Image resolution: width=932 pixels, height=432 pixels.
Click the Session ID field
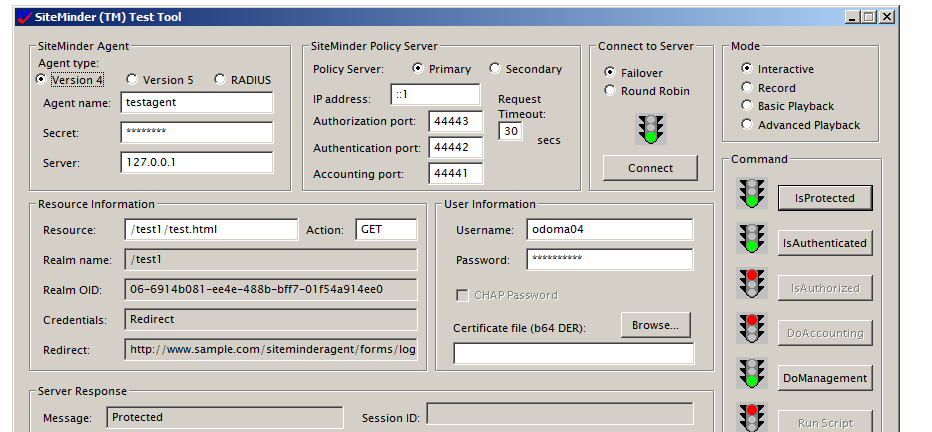tap(560, 414)
